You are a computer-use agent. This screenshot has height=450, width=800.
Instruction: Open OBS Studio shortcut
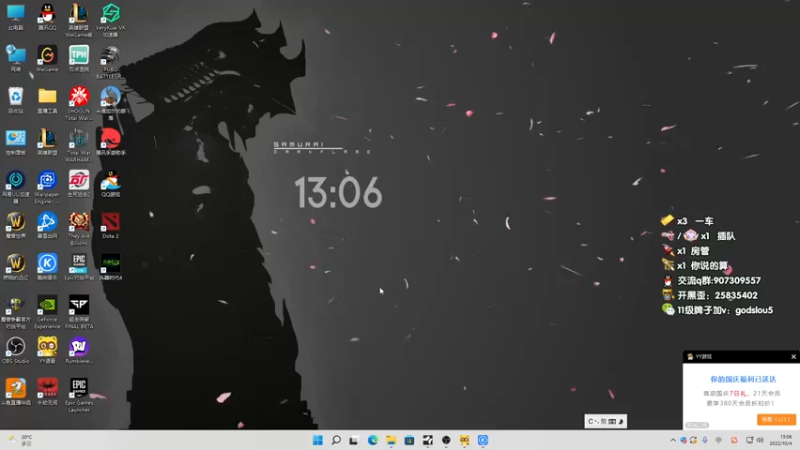[15, 349]
